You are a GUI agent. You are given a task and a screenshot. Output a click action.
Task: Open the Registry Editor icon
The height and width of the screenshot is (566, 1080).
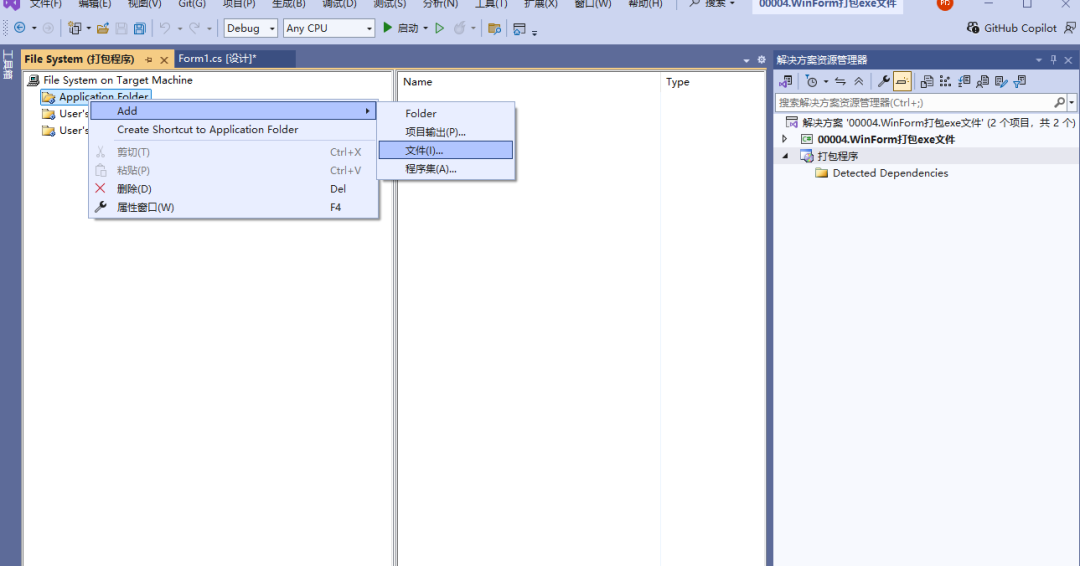pyautogui.click(x=945, y=81)
